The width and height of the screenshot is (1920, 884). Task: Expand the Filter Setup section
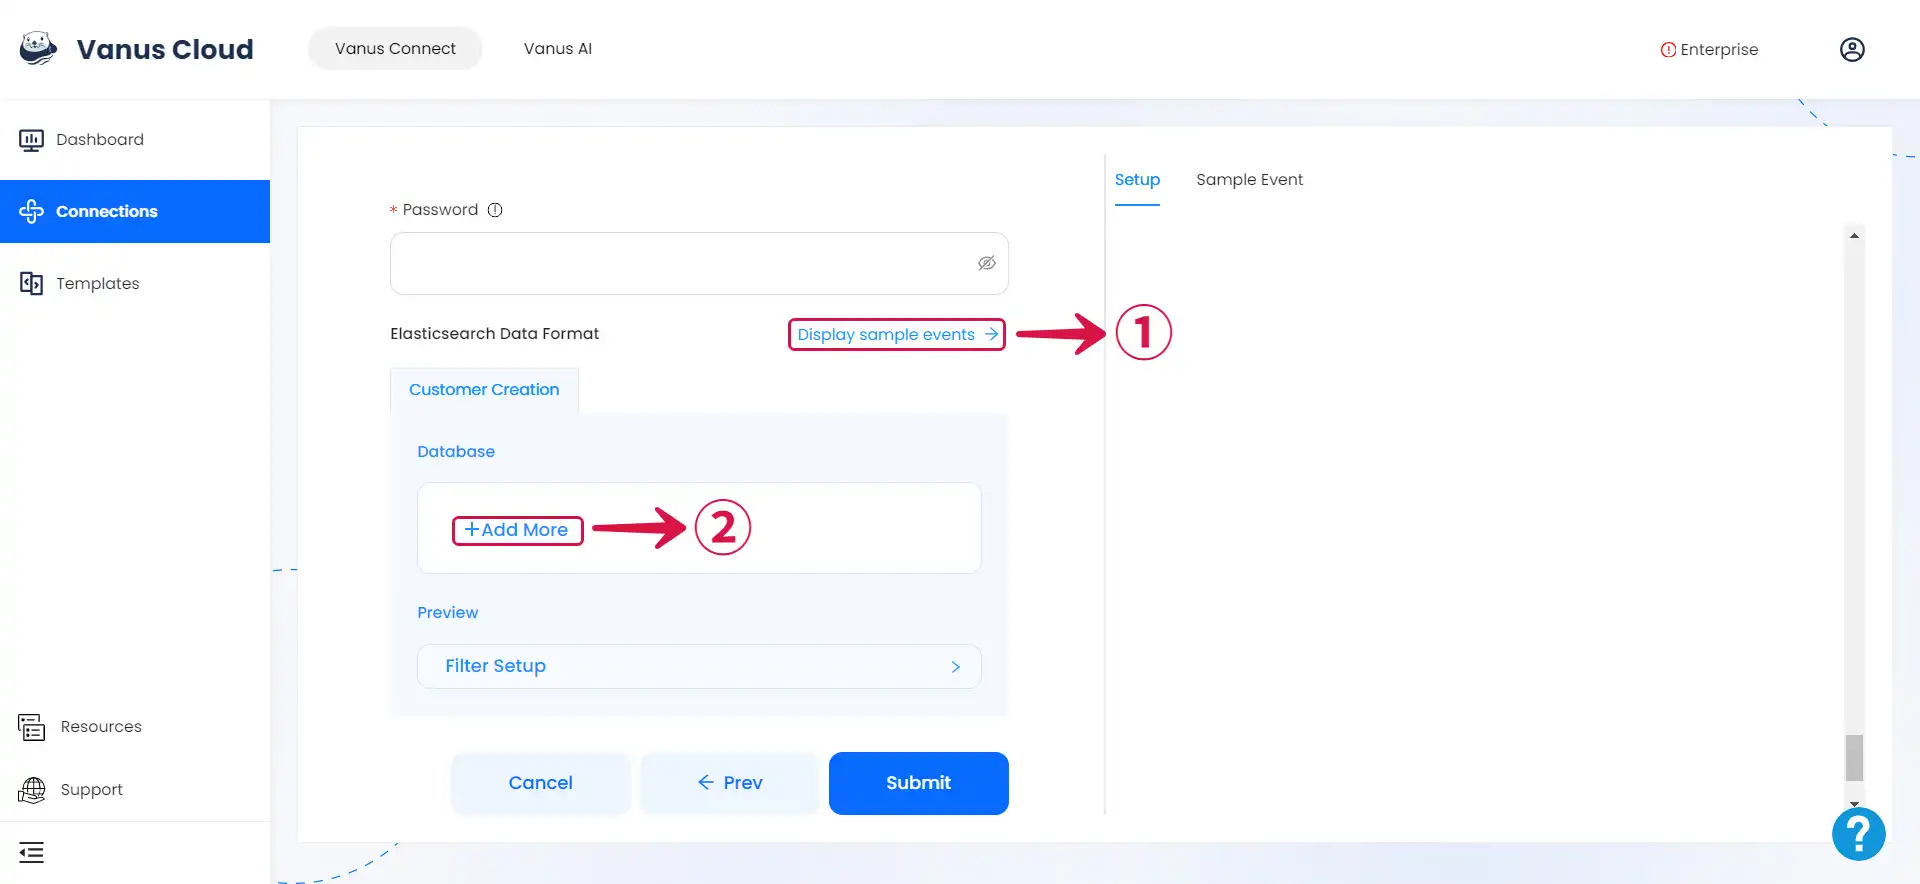pyautogui.click(x=699, y=666)
